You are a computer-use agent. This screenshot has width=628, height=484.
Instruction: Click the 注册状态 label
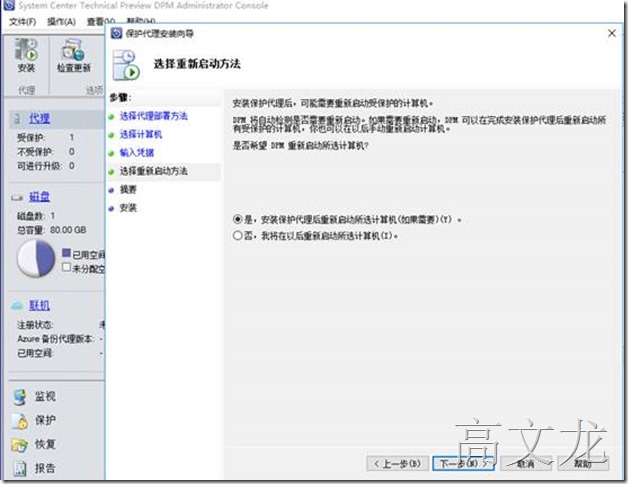(35, 325)
